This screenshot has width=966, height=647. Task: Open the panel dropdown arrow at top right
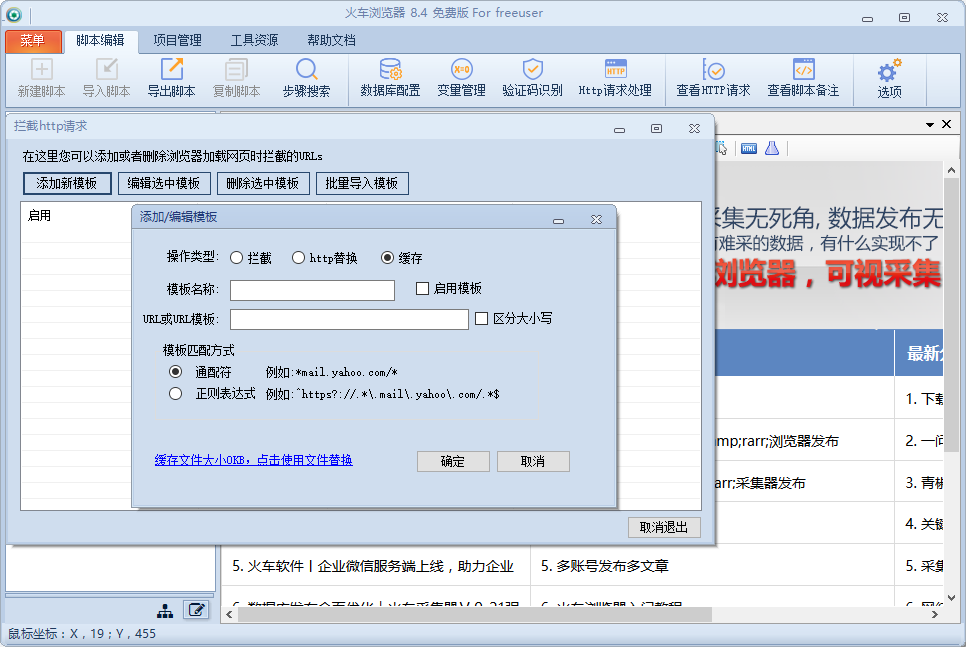click(x=930, y=124)
